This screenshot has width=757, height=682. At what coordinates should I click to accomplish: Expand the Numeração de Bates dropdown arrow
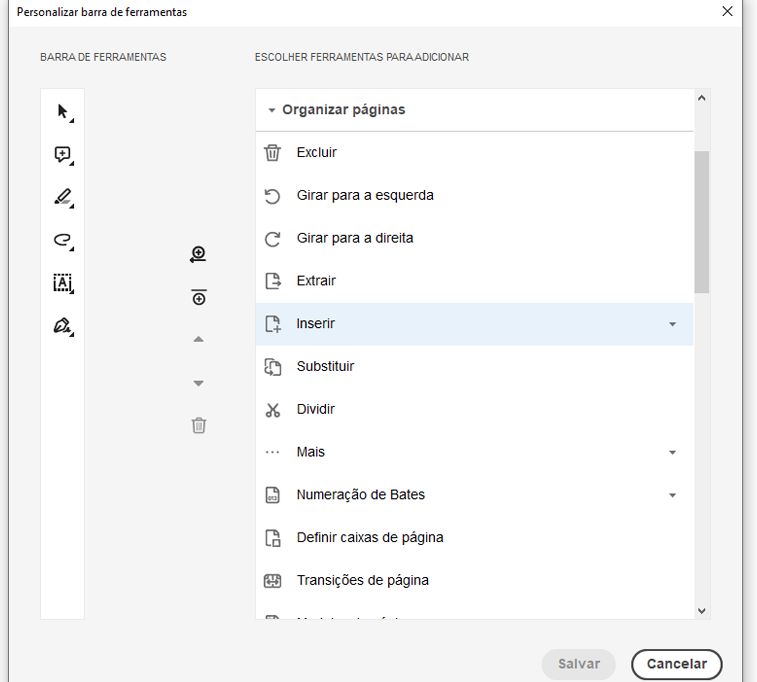click(673, 496)
